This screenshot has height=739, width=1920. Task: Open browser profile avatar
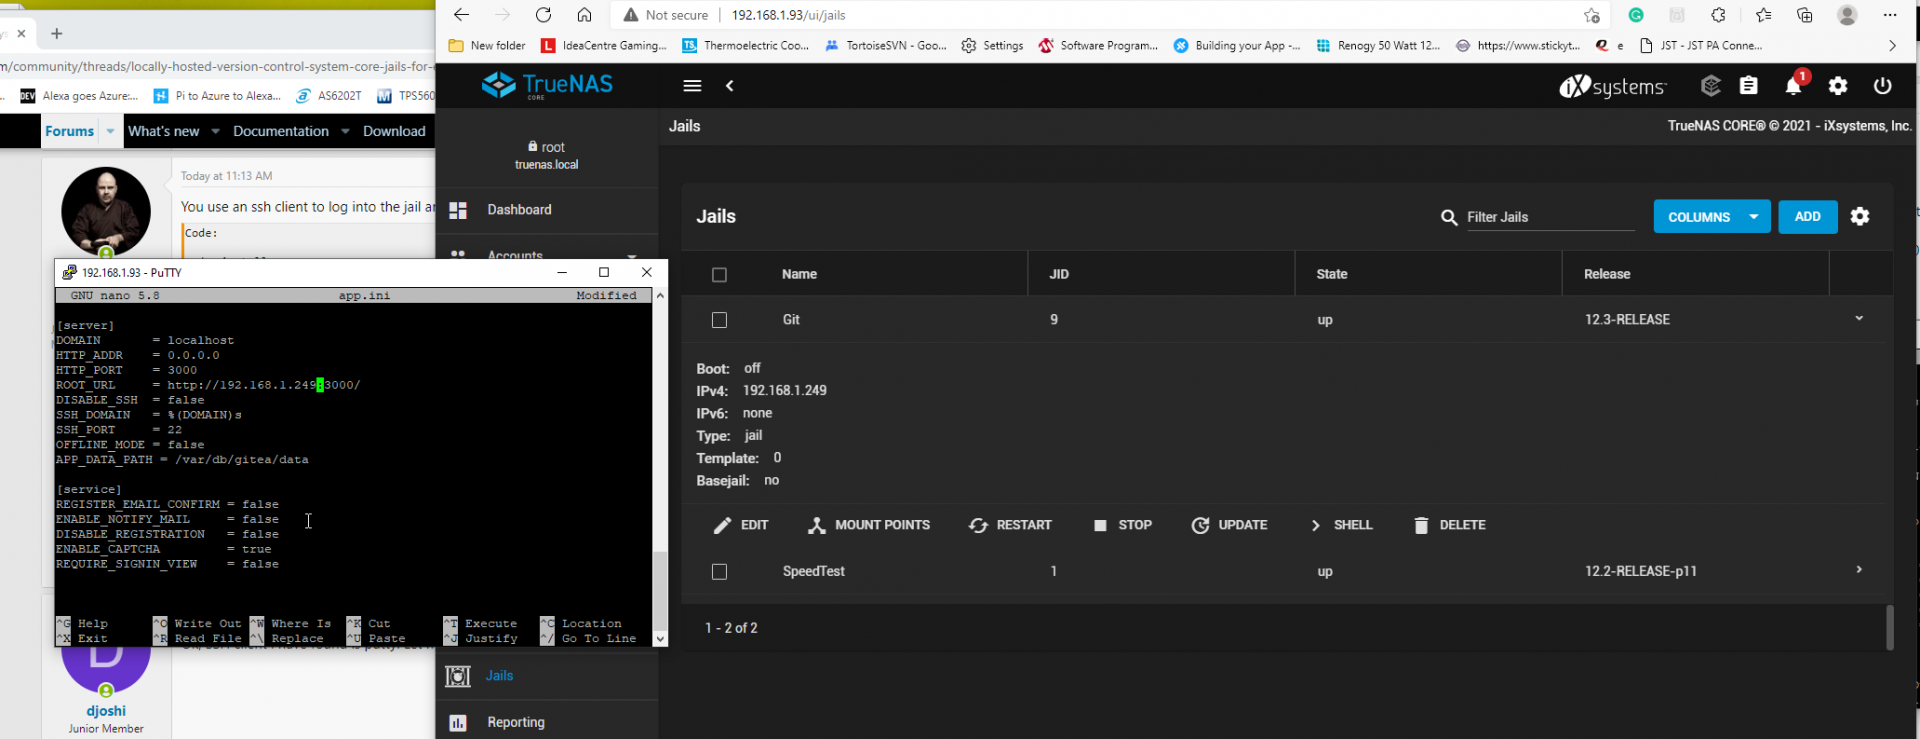1847,15
